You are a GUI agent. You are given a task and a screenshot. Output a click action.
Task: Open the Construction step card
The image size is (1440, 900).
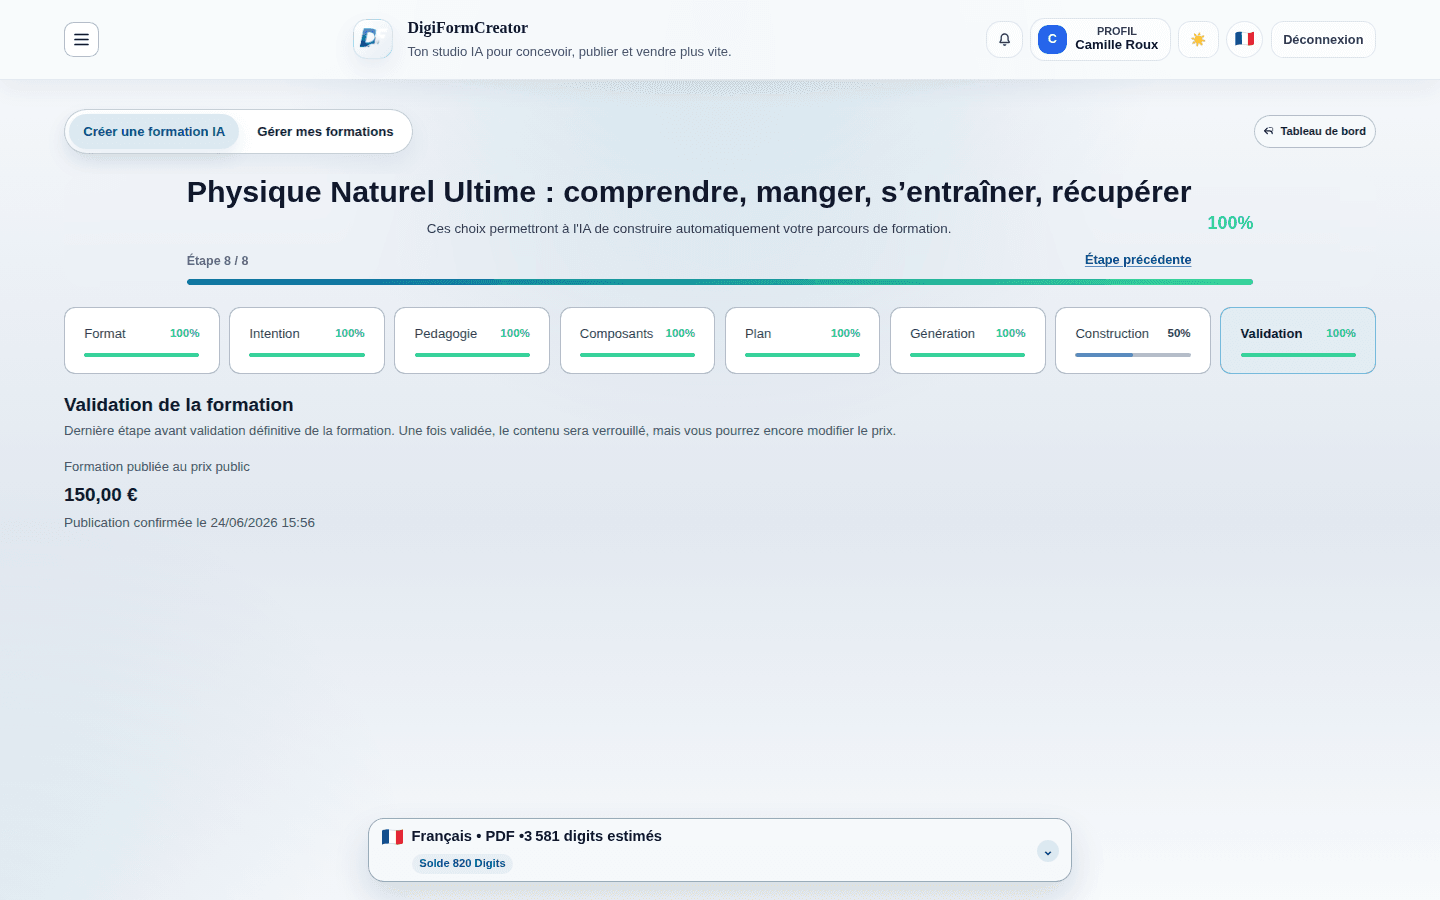tap(1133, 340)
